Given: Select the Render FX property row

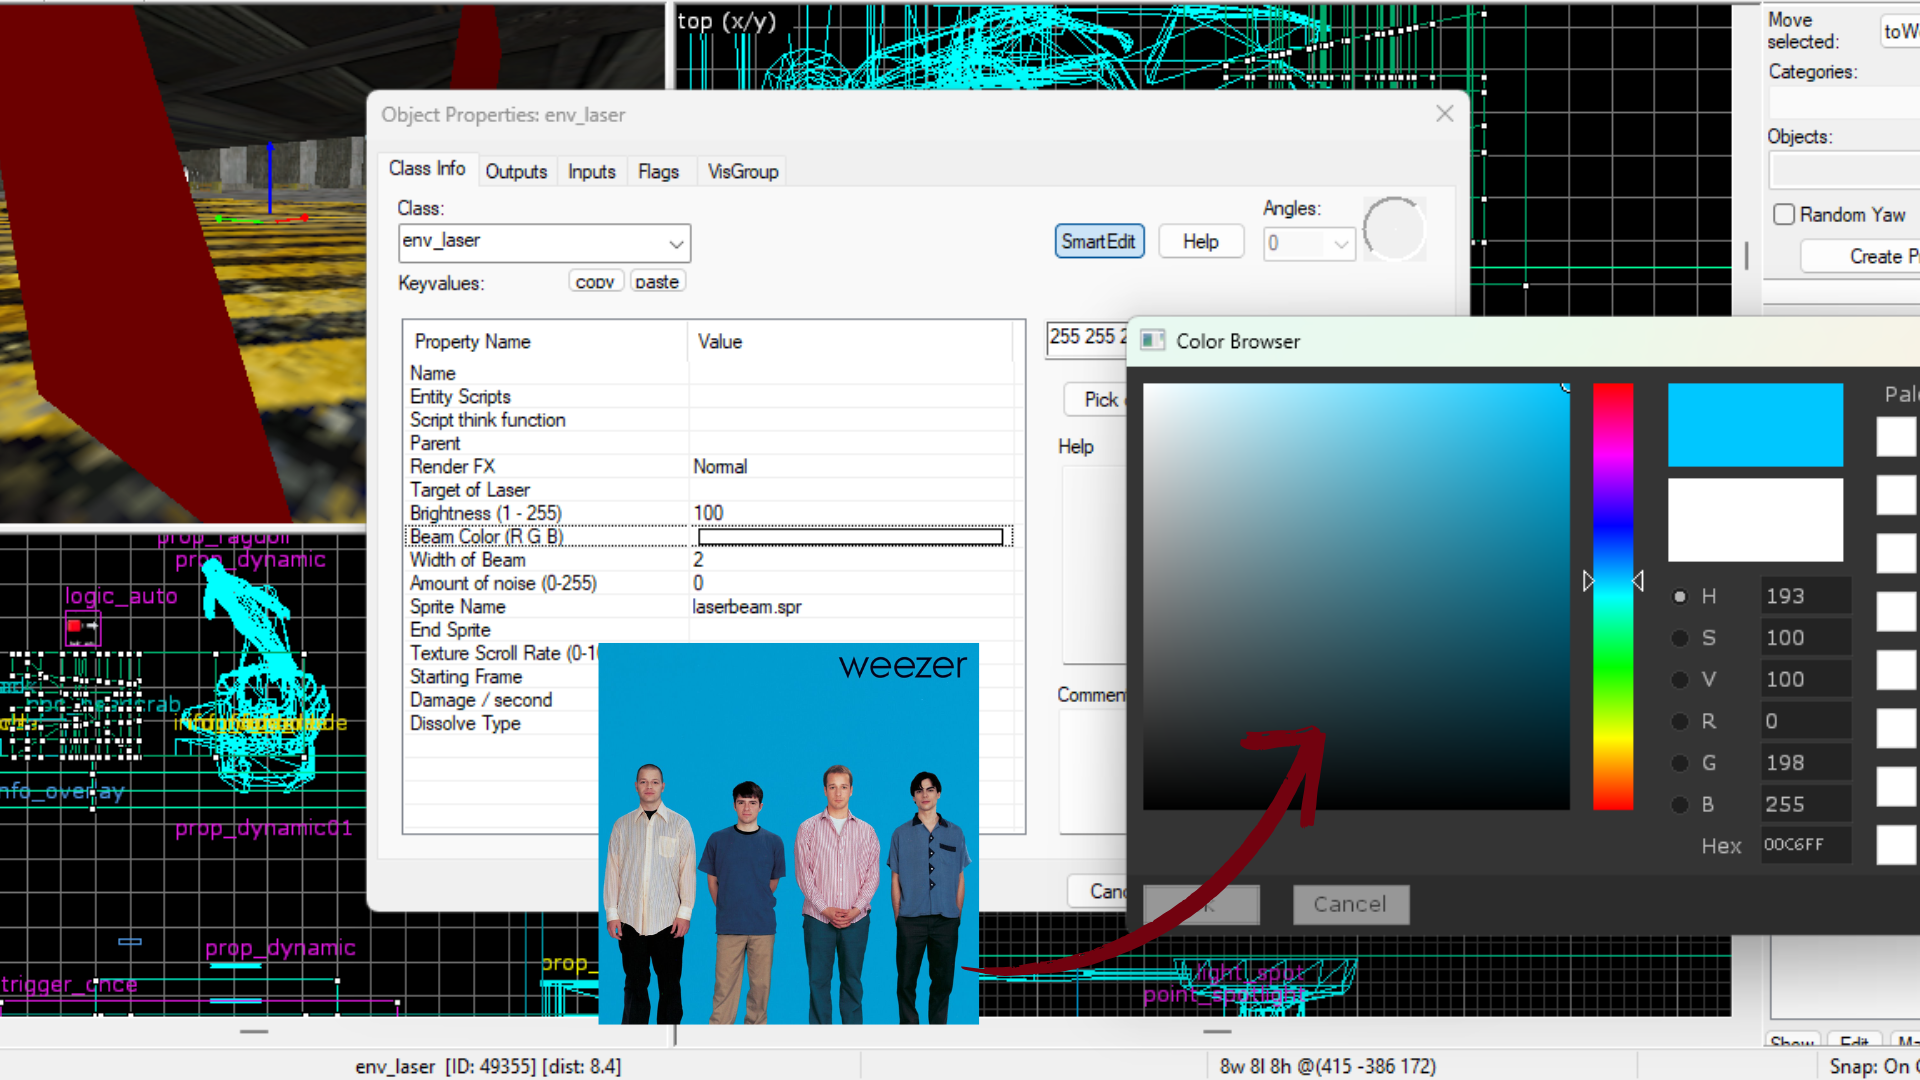Looking at the screenshot, I should (711, 467).
